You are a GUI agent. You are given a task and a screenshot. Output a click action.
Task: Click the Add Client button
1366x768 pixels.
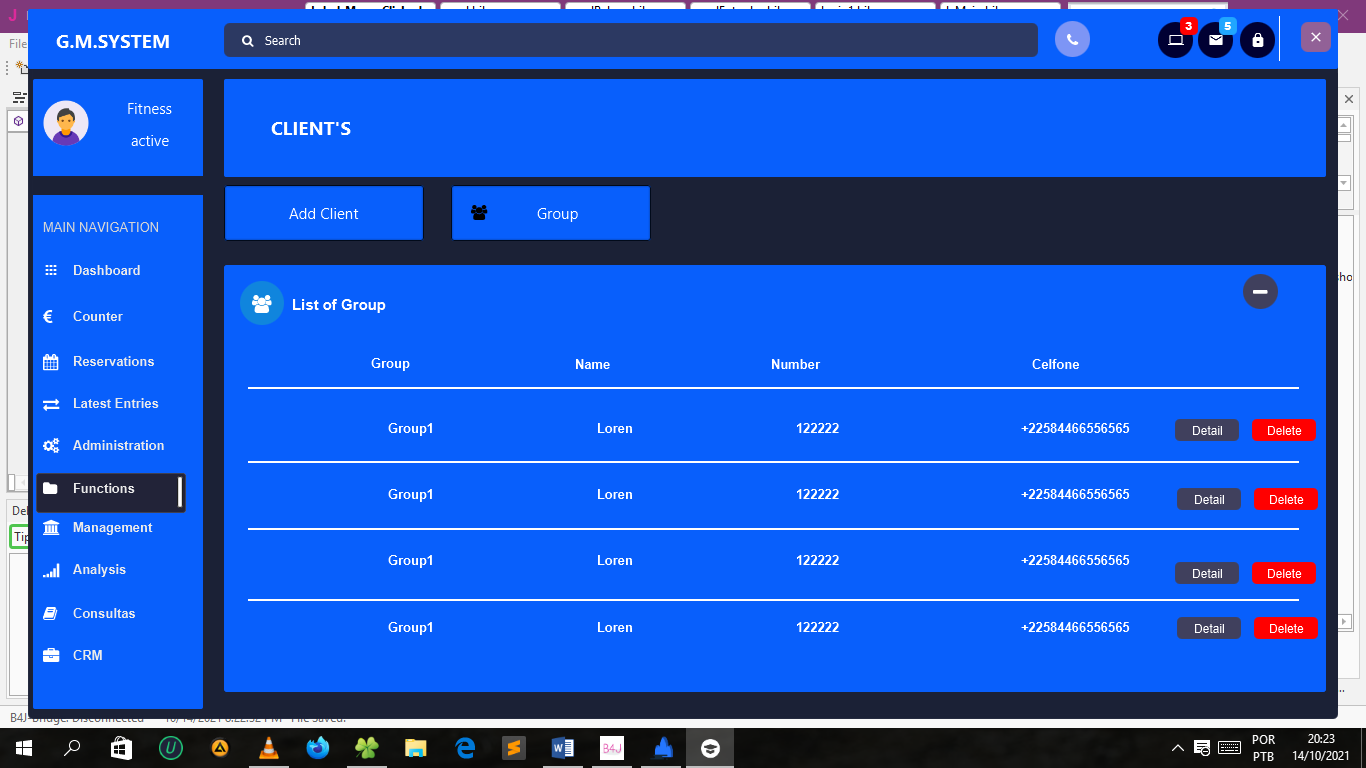[x=324, y=213]
